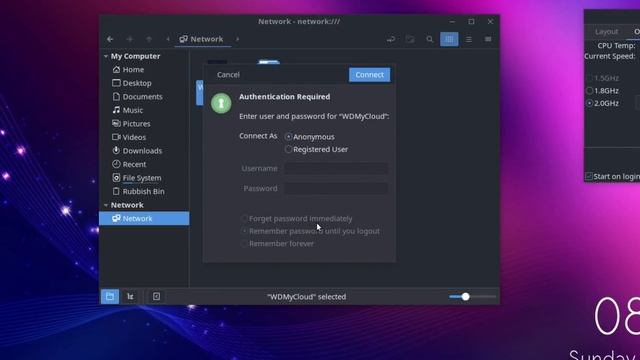Click the forward navigation arrow

(129, 39)
